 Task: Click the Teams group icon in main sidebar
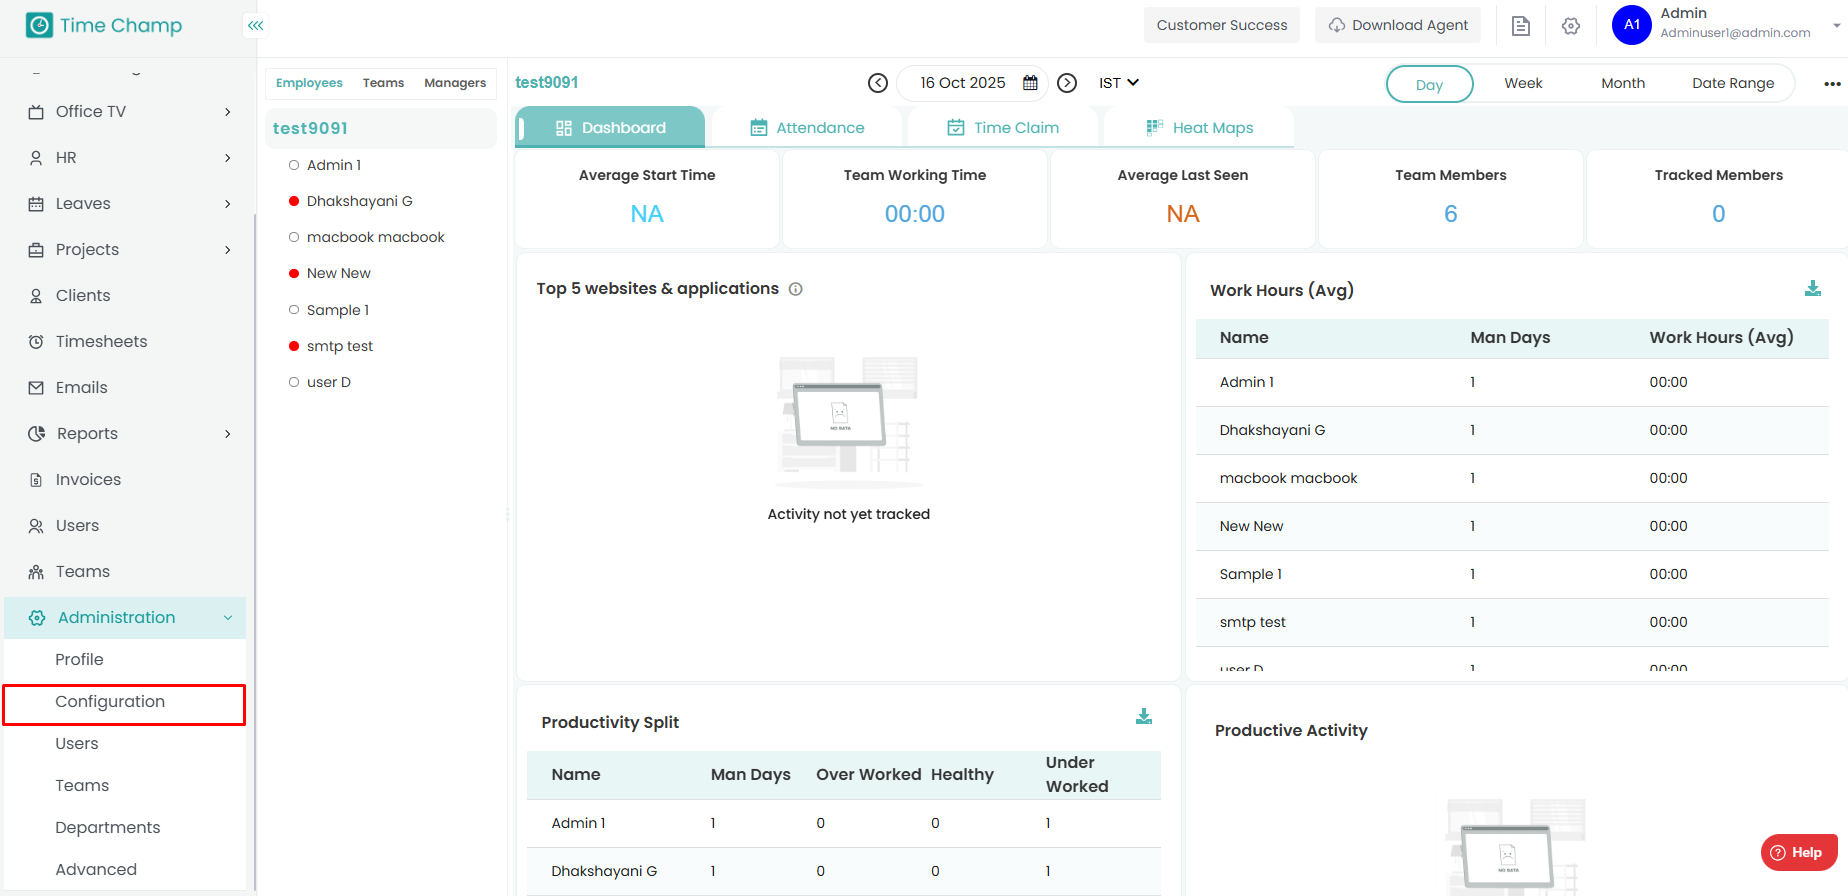point(36,572)
